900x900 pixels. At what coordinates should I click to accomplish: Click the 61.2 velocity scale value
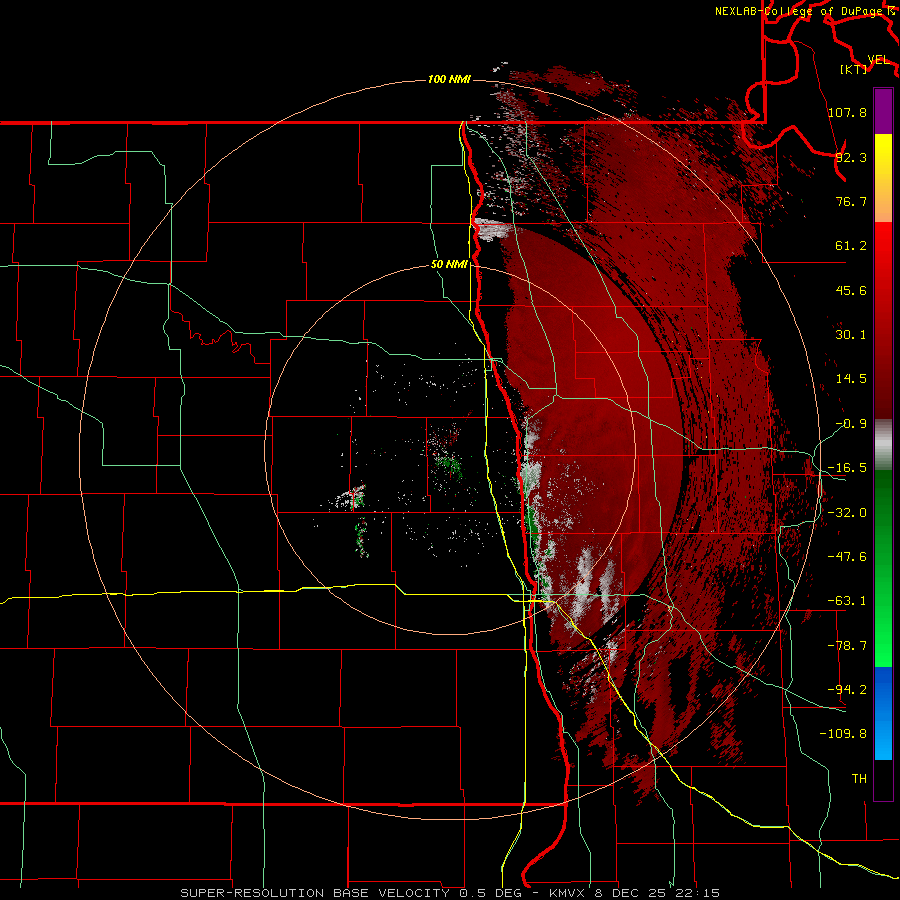click(x=851, y=246)
